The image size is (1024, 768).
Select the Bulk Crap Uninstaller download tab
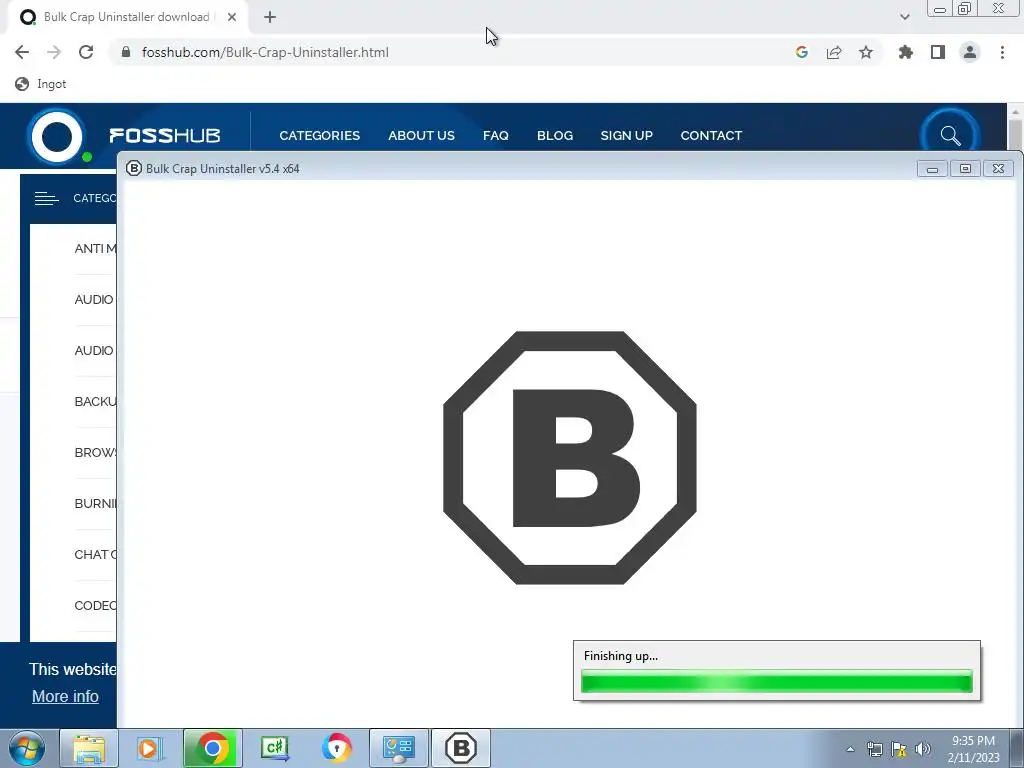tap(127, 17)
